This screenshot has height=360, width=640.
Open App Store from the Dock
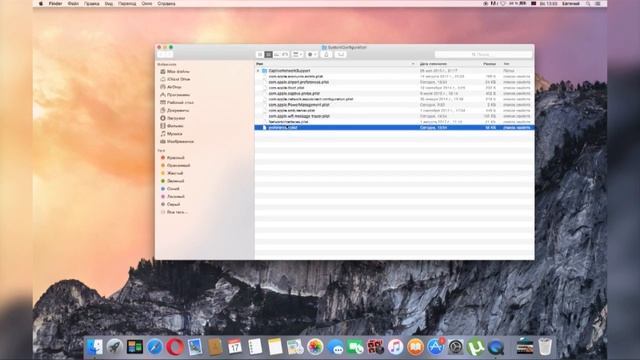[x=436, y=347]
